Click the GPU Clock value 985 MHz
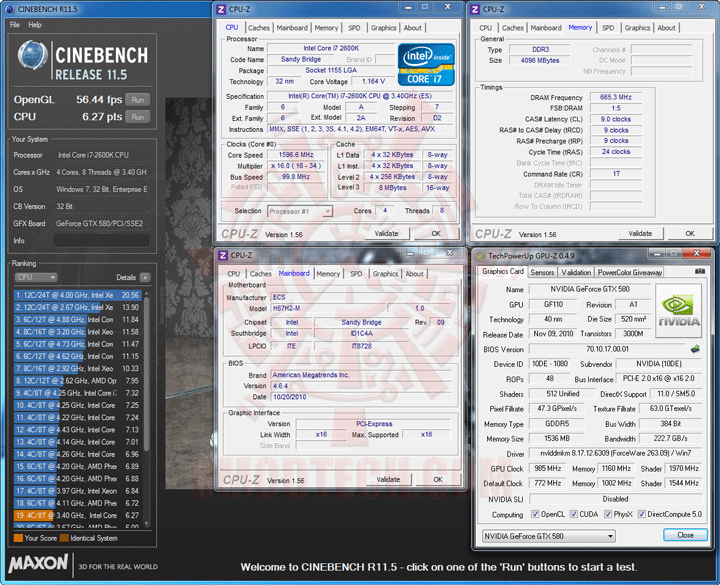Screen dimensions: 720x585 click(547, 468)
